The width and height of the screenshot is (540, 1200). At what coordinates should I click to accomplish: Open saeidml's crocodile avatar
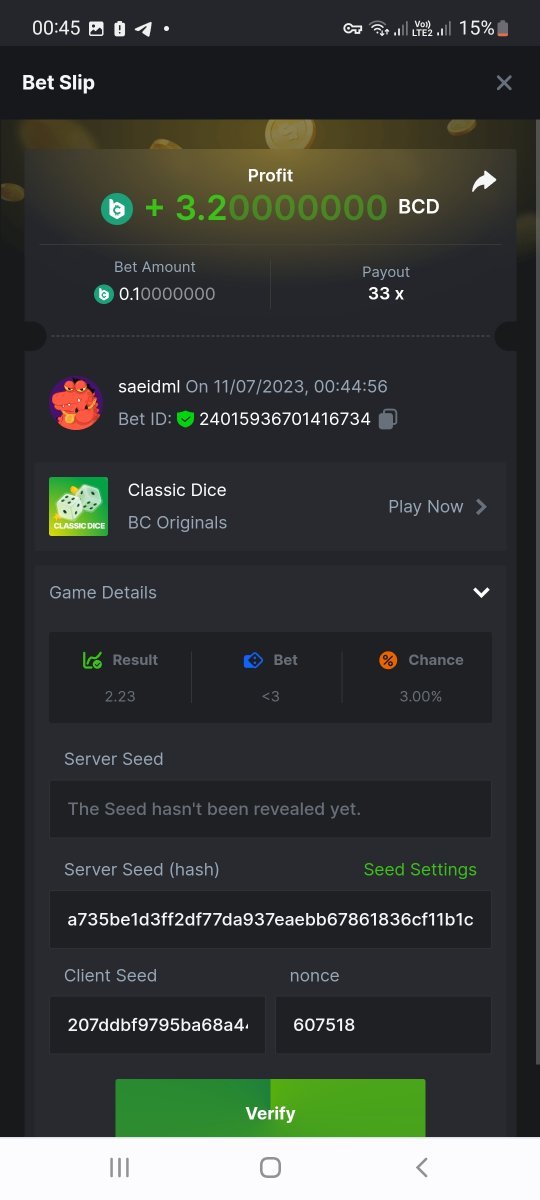point(76,403)
